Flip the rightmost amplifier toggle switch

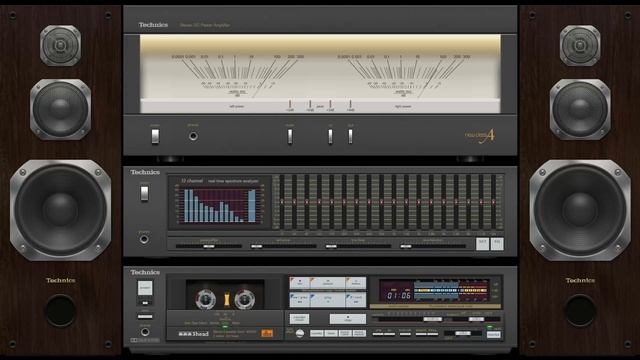tap(350, 136)
